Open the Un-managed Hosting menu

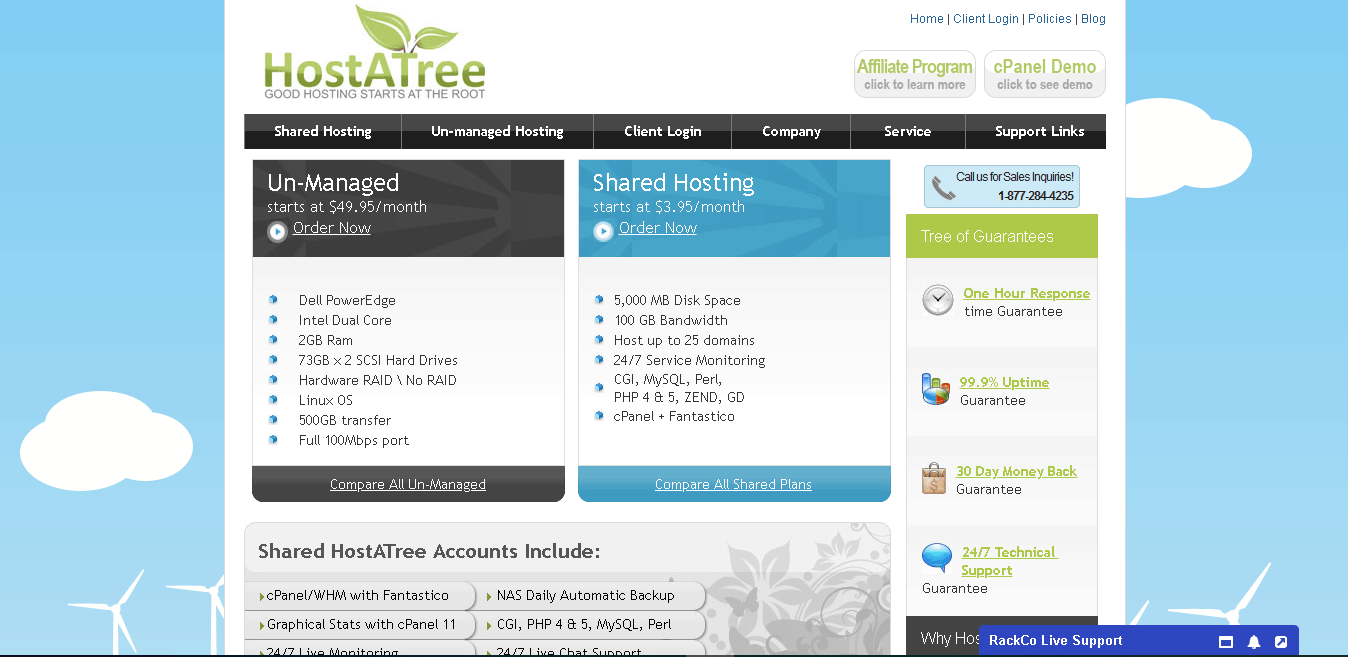point(497,131)
